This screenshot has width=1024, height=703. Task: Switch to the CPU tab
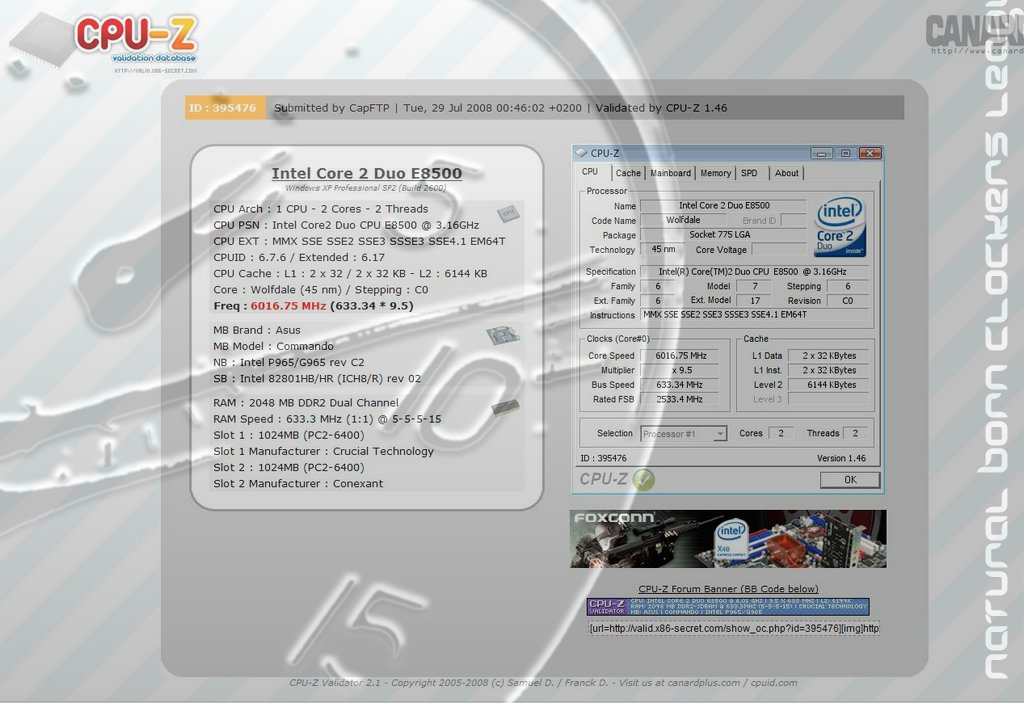click(x=590, y=172)
